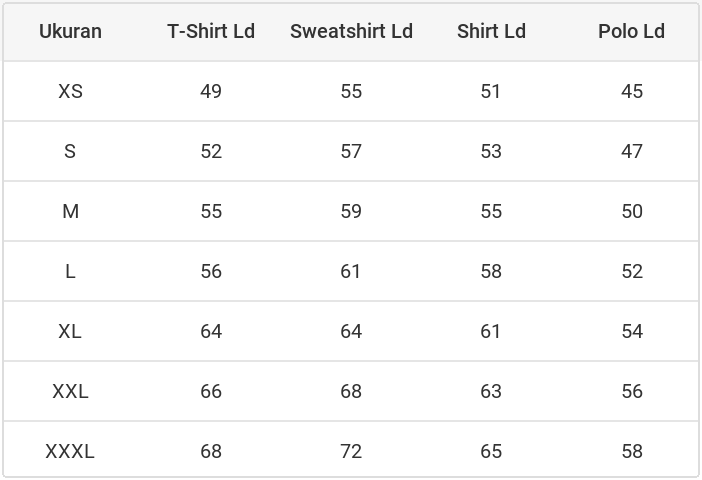Select the XXL size row label
702x480 pixels.
(x=70, y=391)
